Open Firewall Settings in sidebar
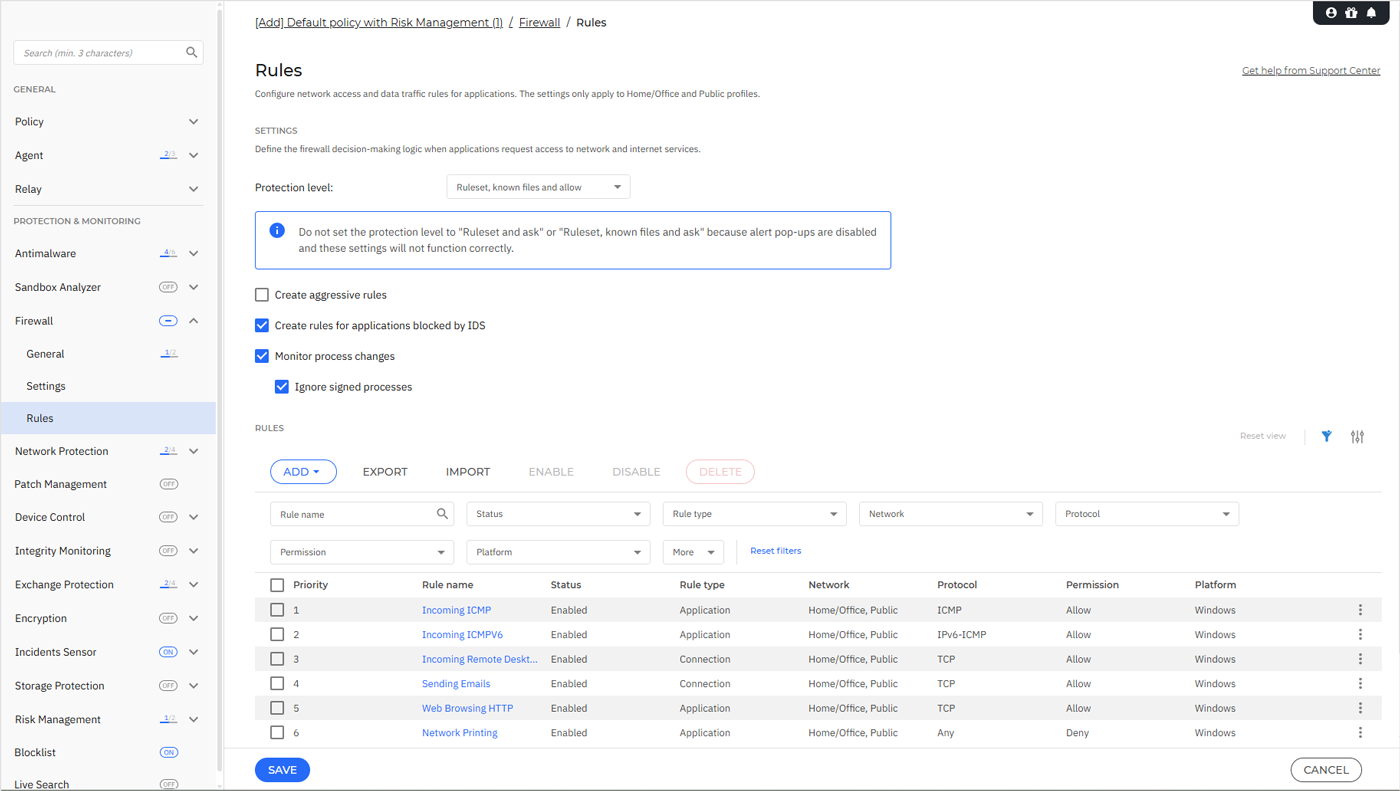This screenshot has width=1400, height=791. [x=46, y=386]
